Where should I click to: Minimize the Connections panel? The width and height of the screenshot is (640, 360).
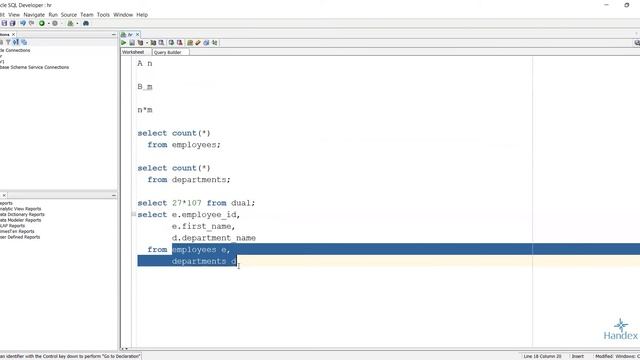click(x=114, y=35)
